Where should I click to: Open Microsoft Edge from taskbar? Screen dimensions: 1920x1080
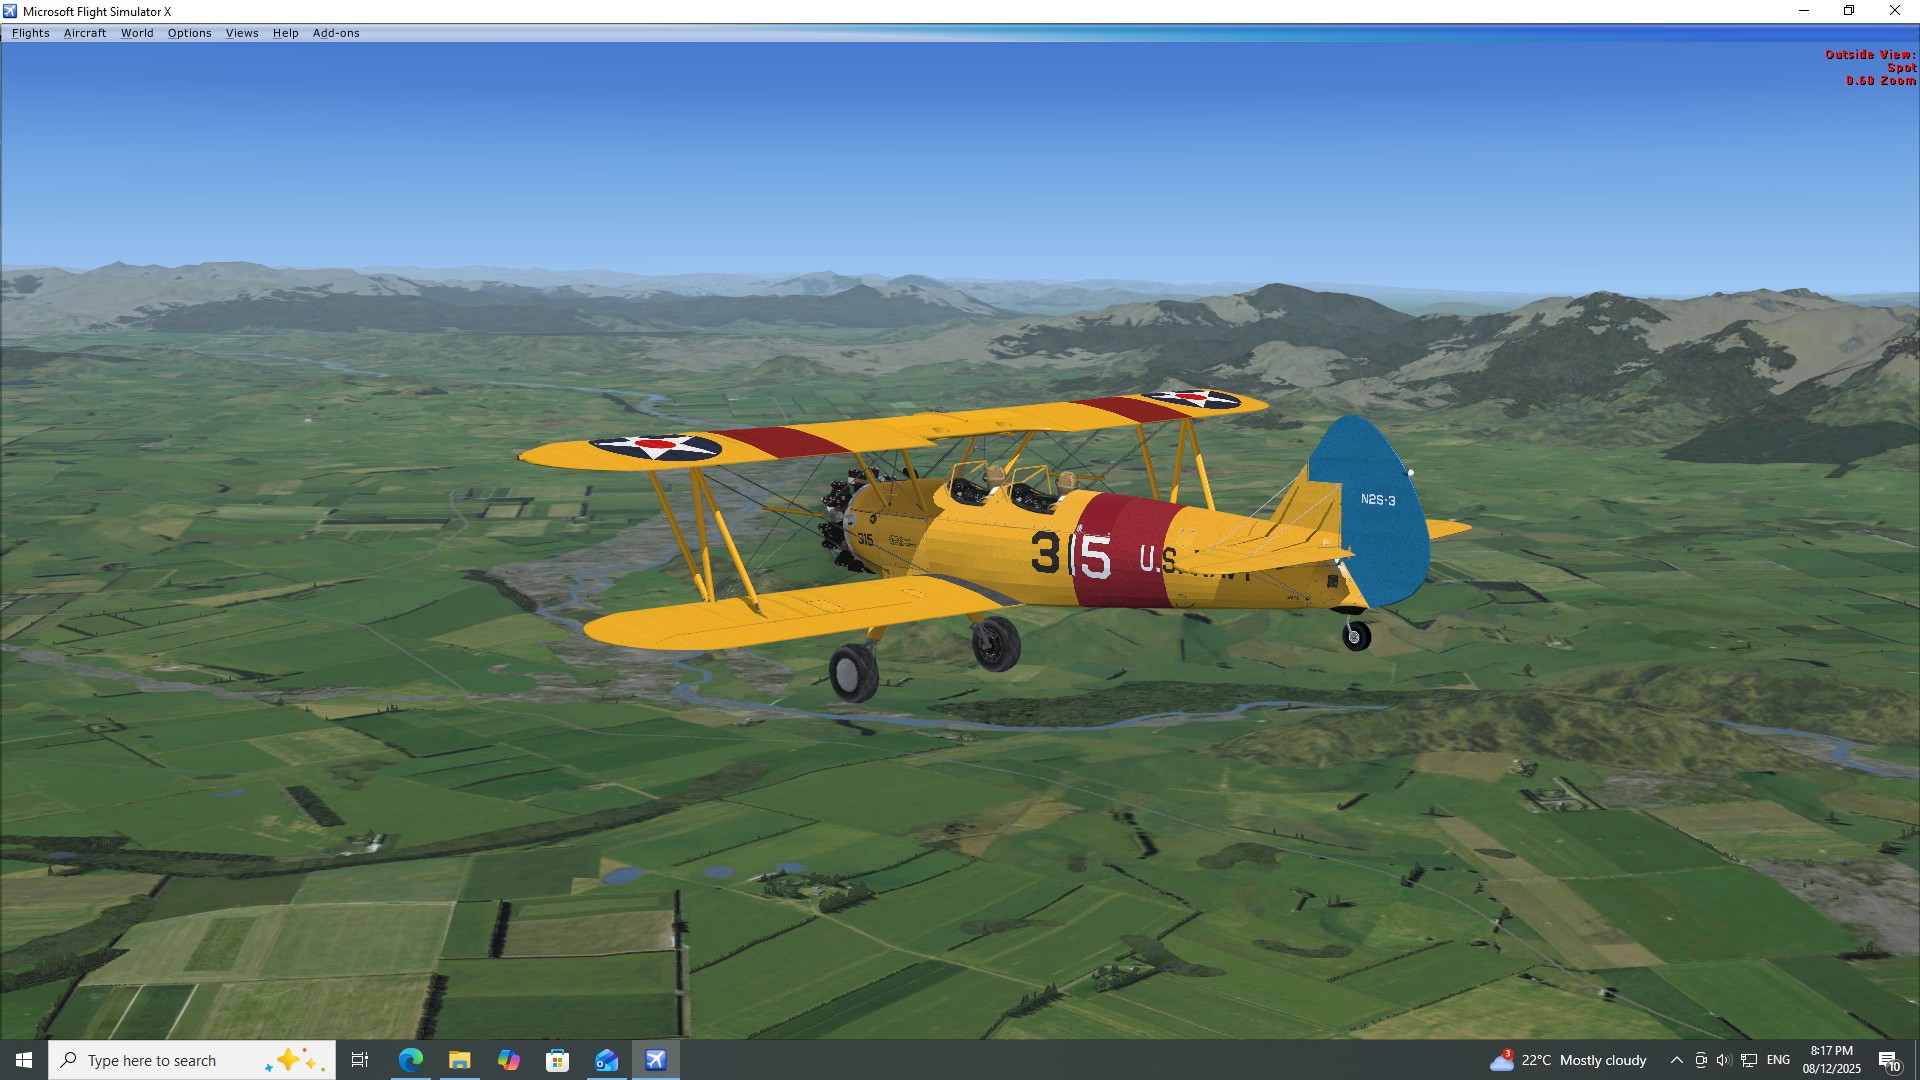tap(410, 1060)
